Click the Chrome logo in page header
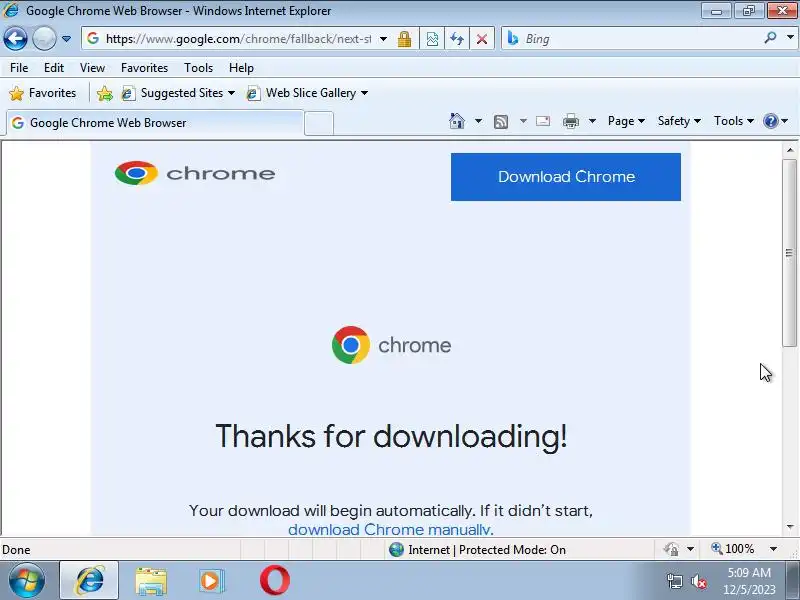This screenshot has height=600, width=800. click(195, 173)
